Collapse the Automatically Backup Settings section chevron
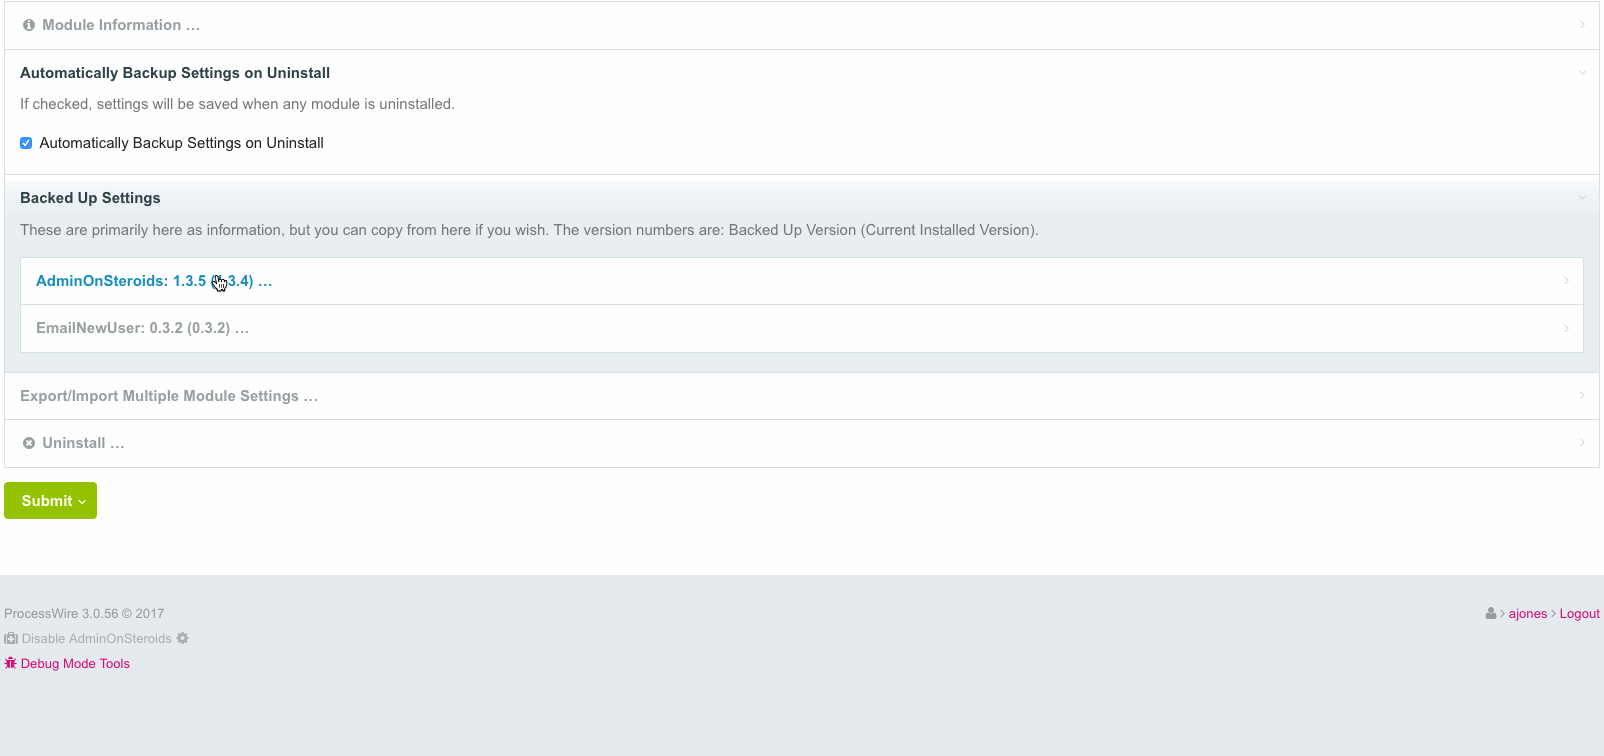Viewport: 1604px width, 756px height. pos(1582,73)
